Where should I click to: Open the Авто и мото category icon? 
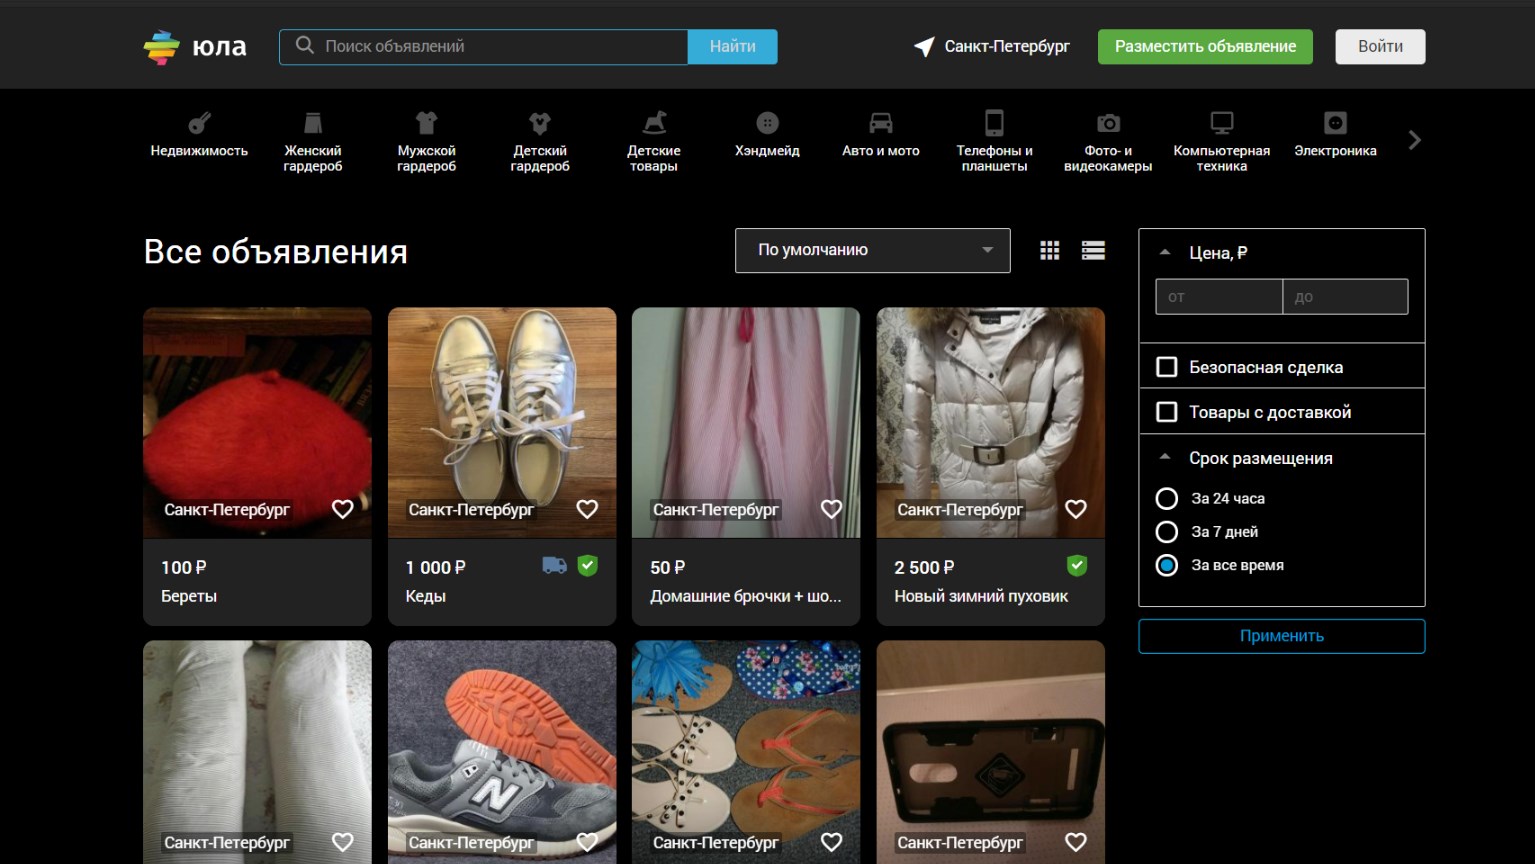tap(880, 123)
